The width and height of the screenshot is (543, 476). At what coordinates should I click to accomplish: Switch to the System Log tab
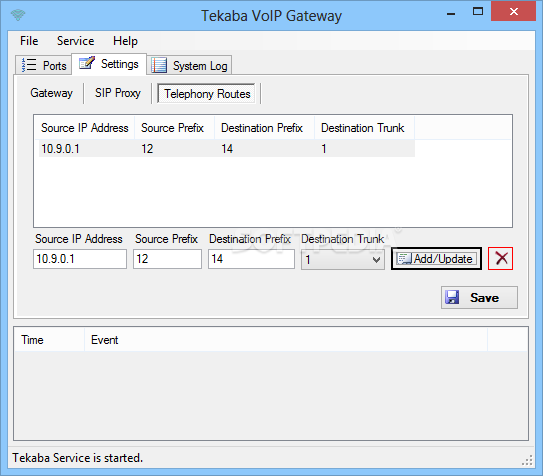point(189,65)
